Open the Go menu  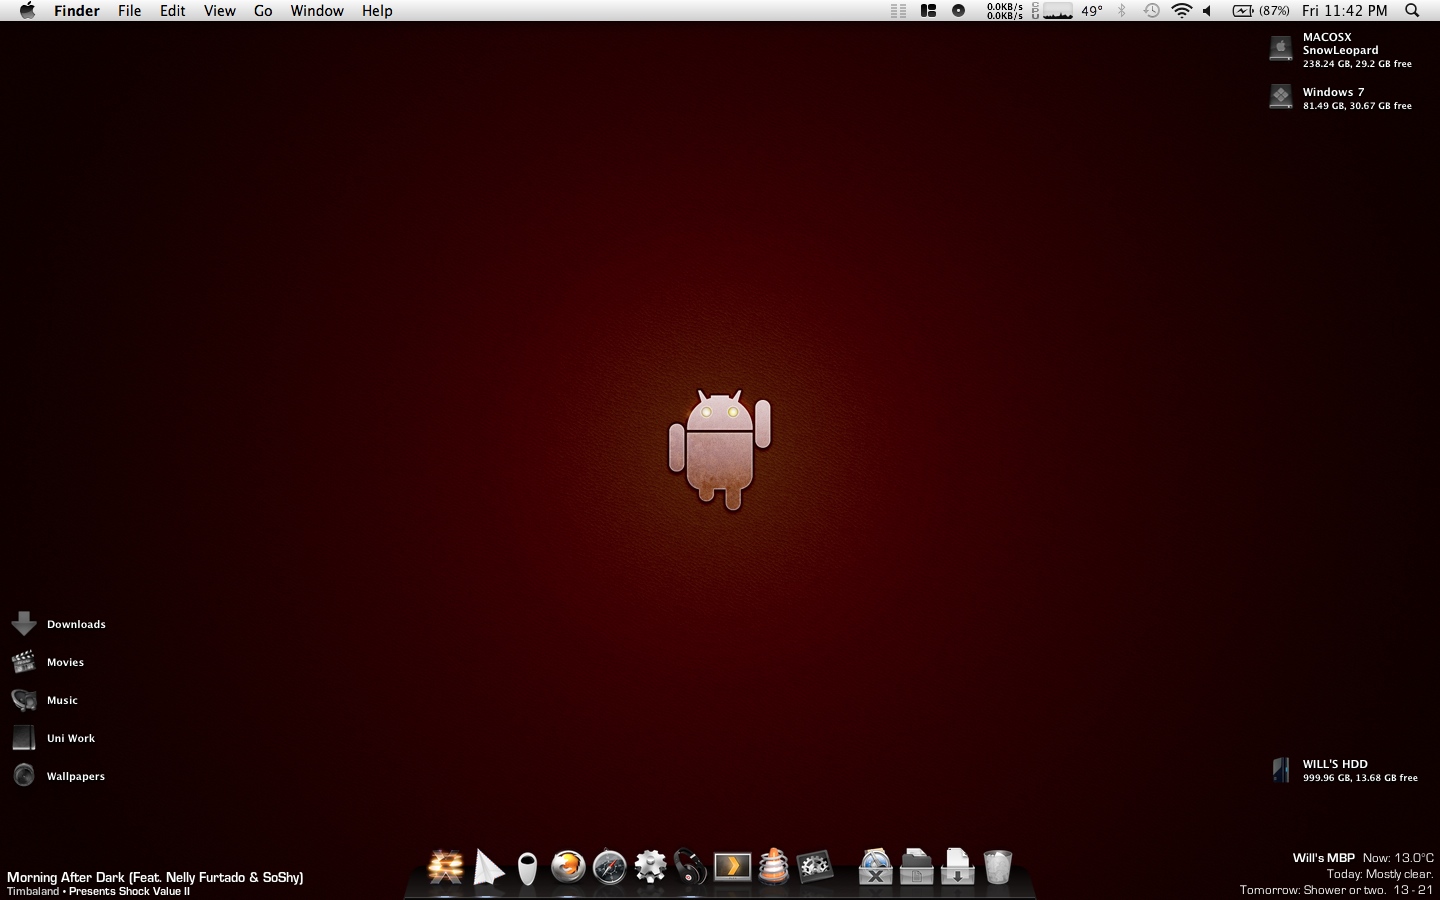click(263, 11)
